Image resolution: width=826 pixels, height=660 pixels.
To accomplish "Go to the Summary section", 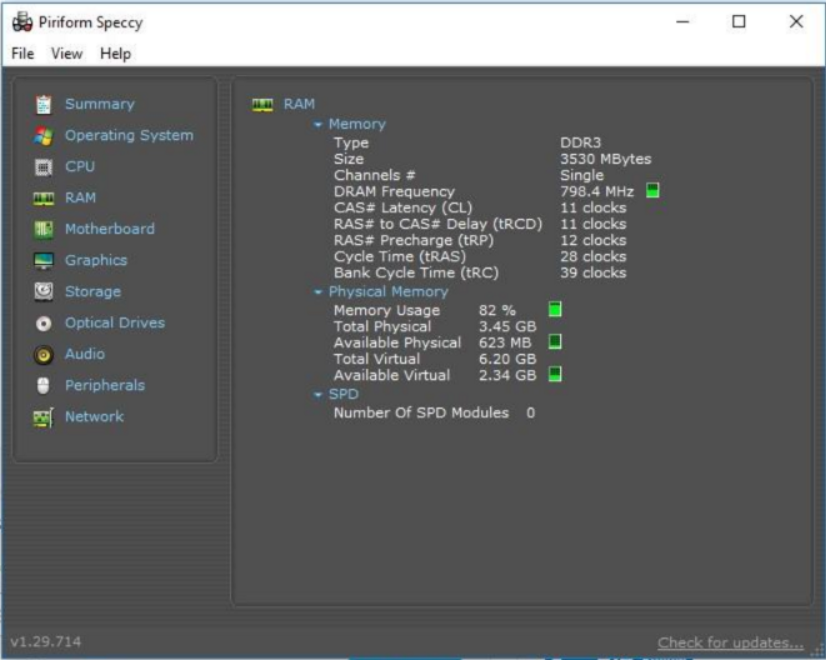I will 100,104.
